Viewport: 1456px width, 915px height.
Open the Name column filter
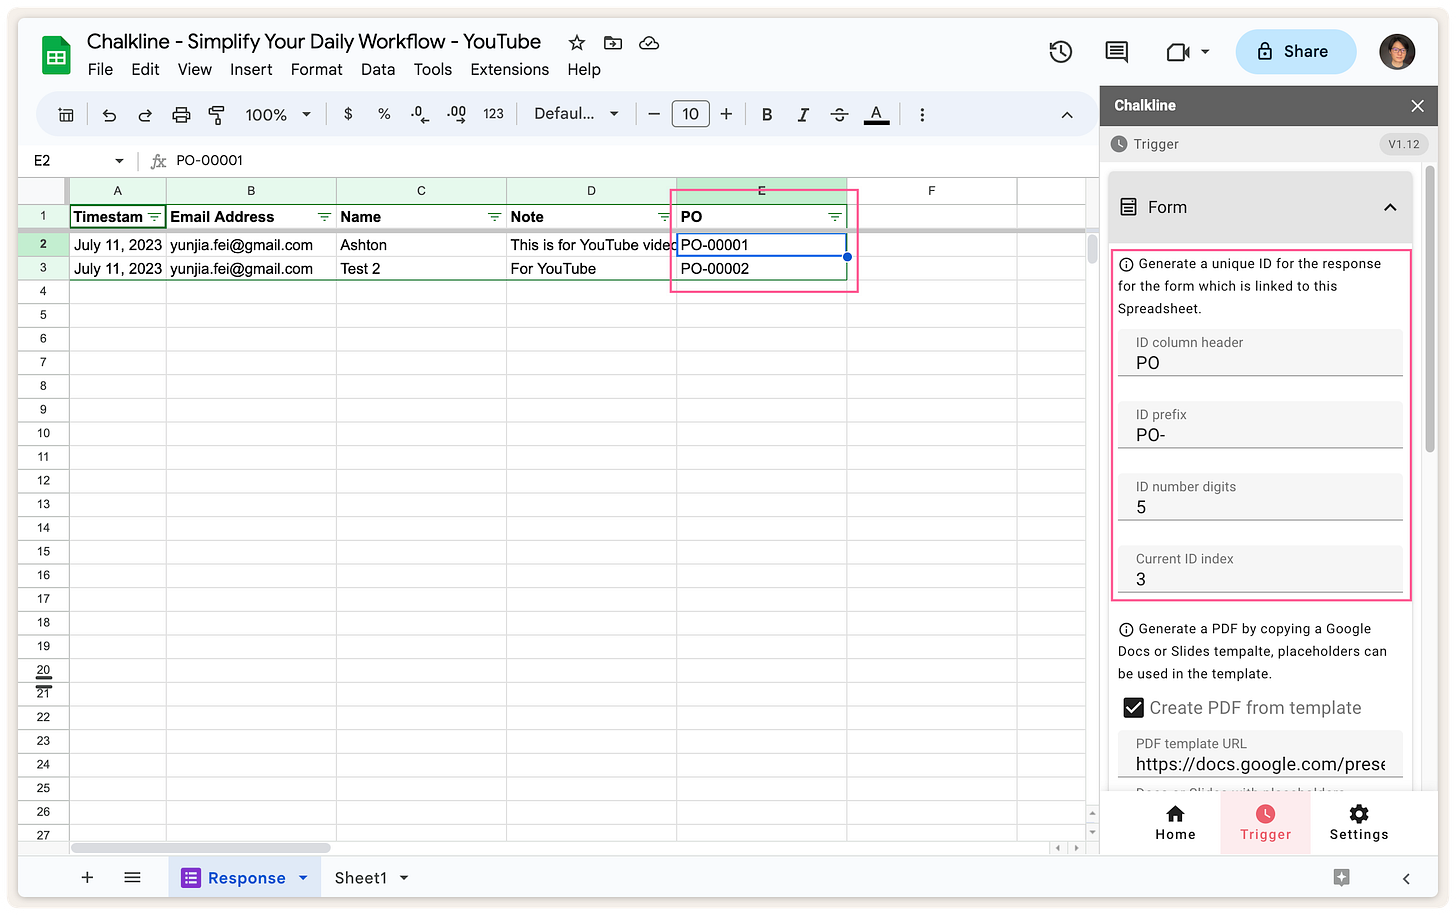tap(494, 217)
